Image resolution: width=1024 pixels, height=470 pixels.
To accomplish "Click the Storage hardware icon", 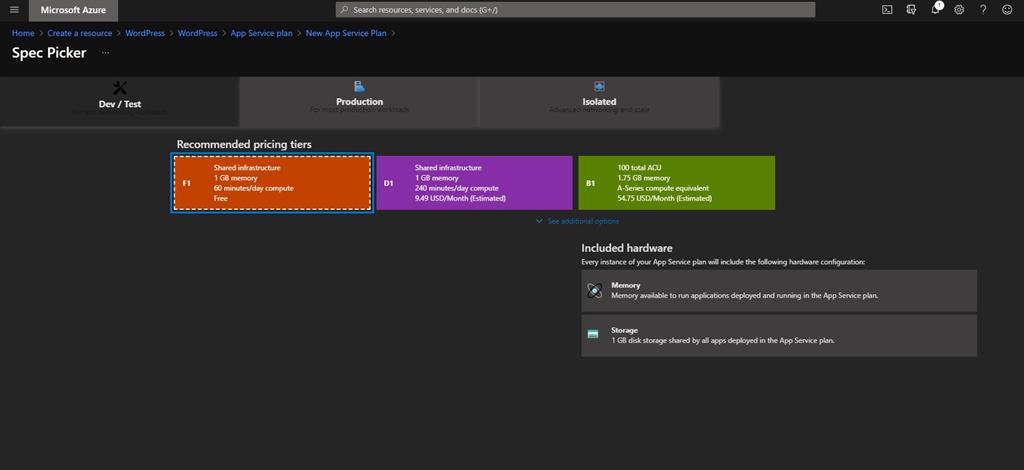I will coord(593,334).
